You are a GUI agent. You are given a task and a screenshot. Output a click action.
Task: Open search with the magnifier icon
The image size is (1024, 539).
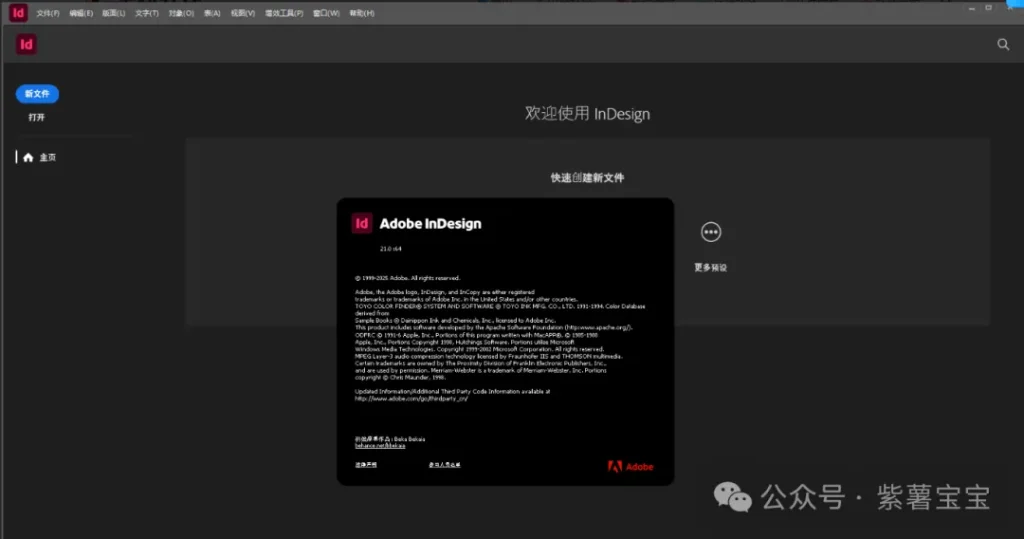(1003, 45)
